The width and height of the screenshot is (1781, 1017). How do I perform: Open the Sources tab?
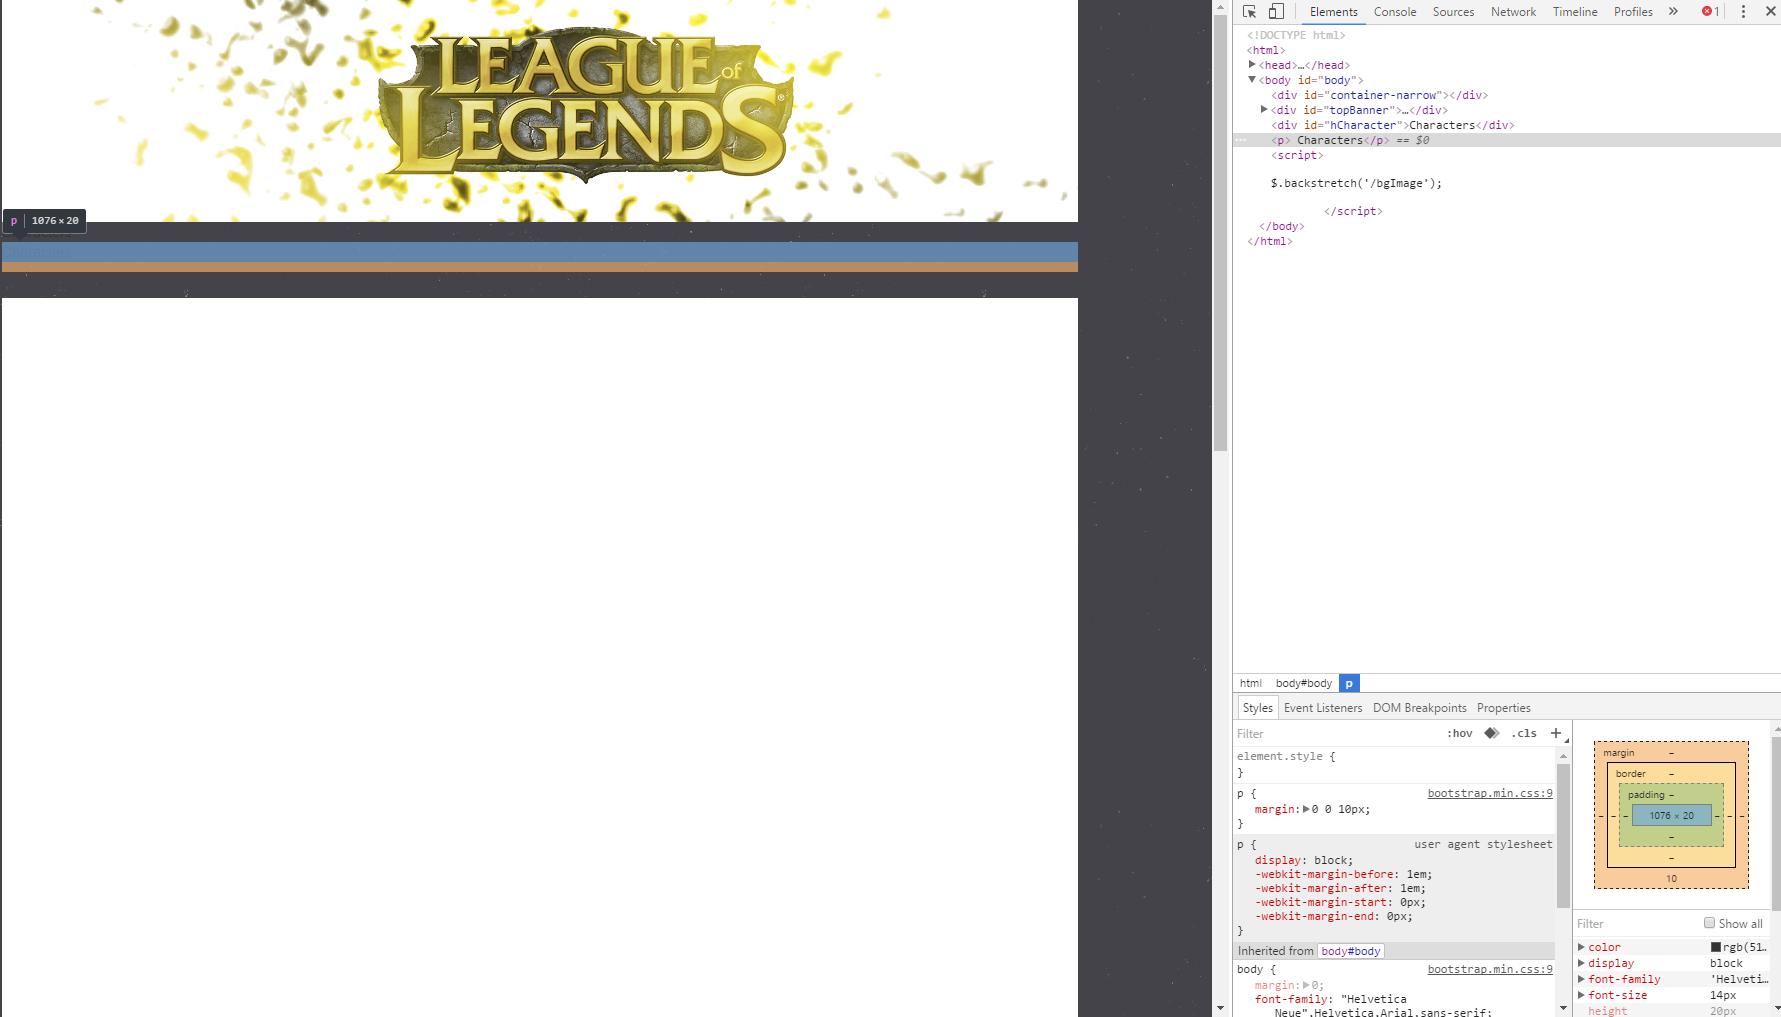(x=1453, y=12)
